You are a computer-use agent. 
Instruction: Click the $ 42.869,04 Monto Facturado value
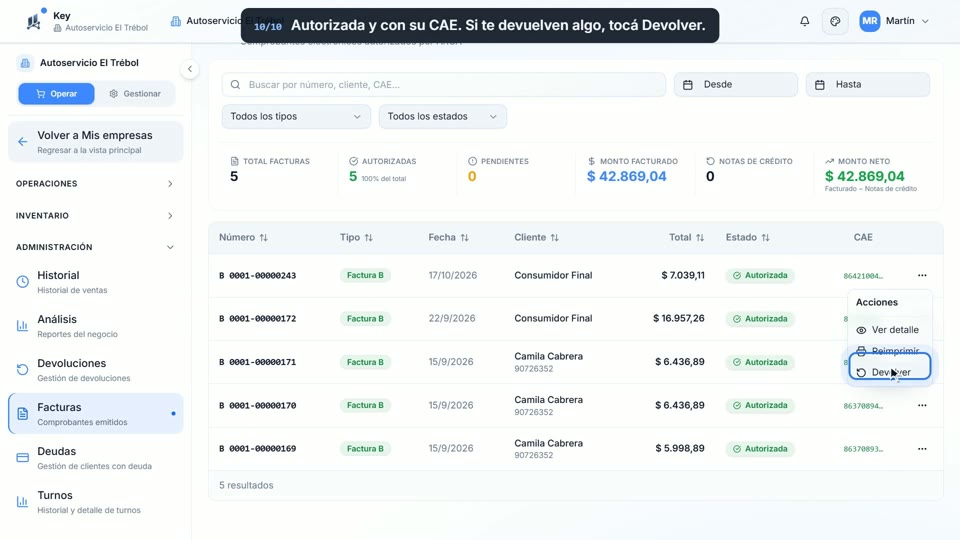click(x=626, y=176)
